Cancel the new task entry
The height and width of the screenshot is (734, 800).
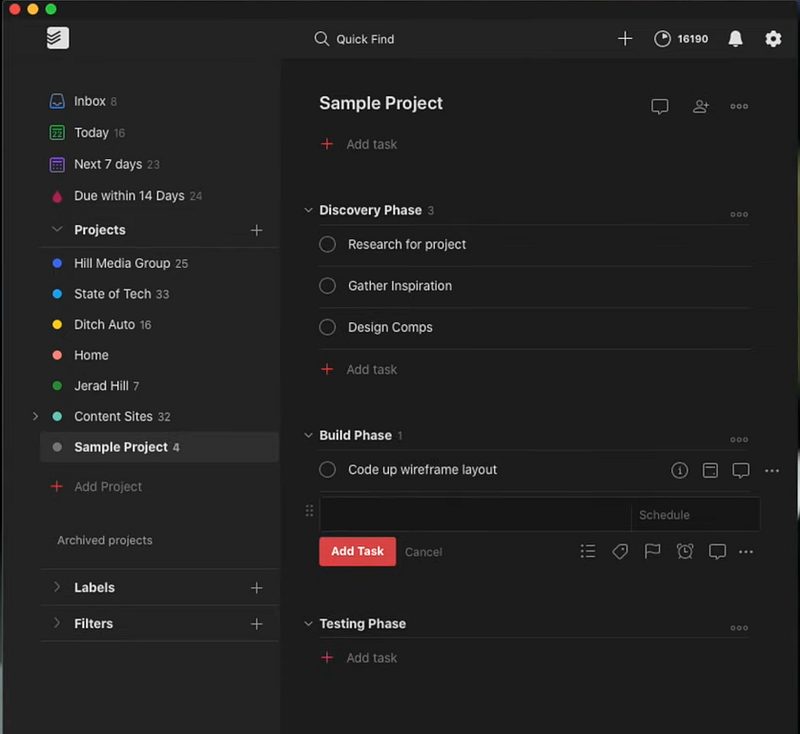point(423,552)
